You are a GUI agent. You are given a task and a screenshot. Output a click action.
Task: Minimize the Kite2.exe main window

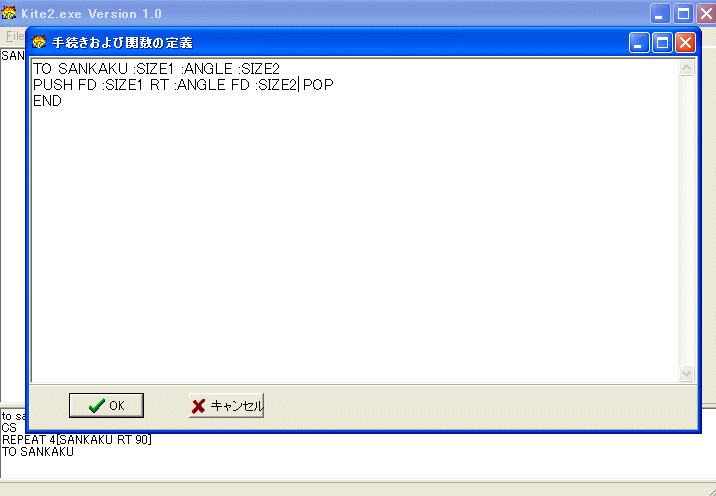[x=660, y=14]
